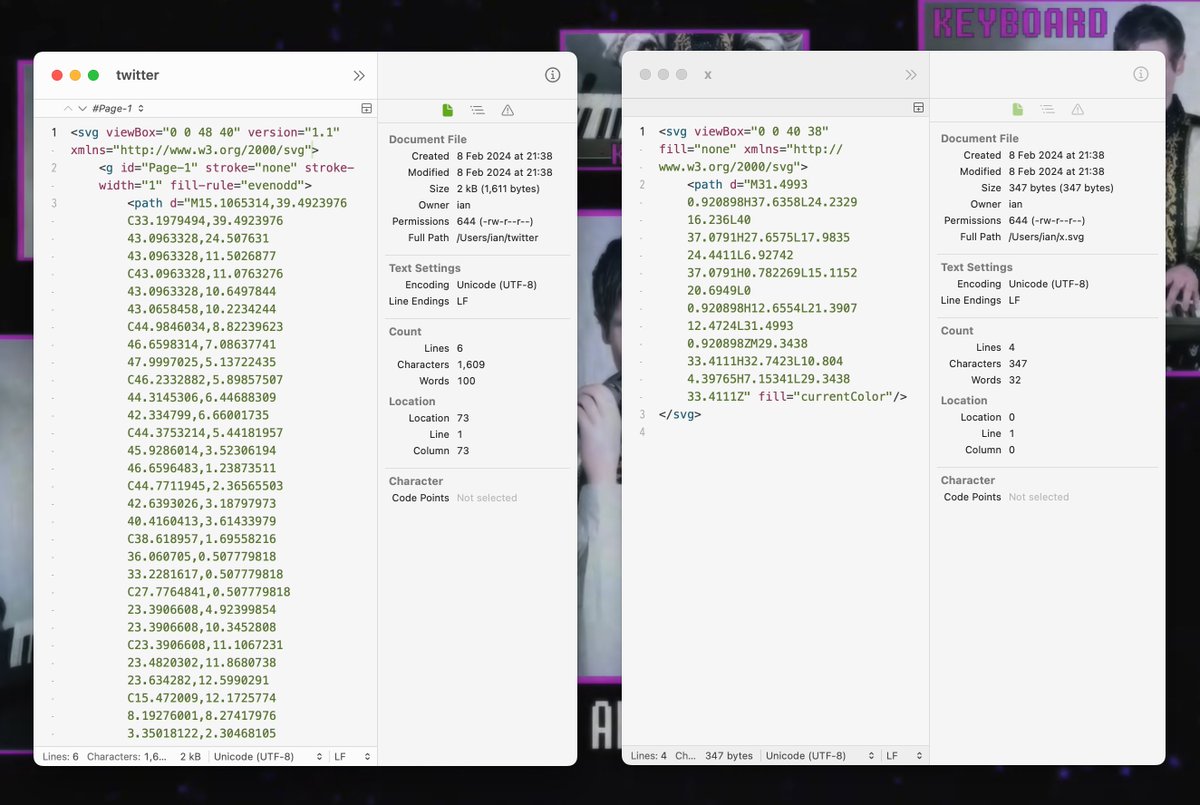Open LF line endings popup in x status bar
The image size is (1200, 805).
tap(903, 756)
